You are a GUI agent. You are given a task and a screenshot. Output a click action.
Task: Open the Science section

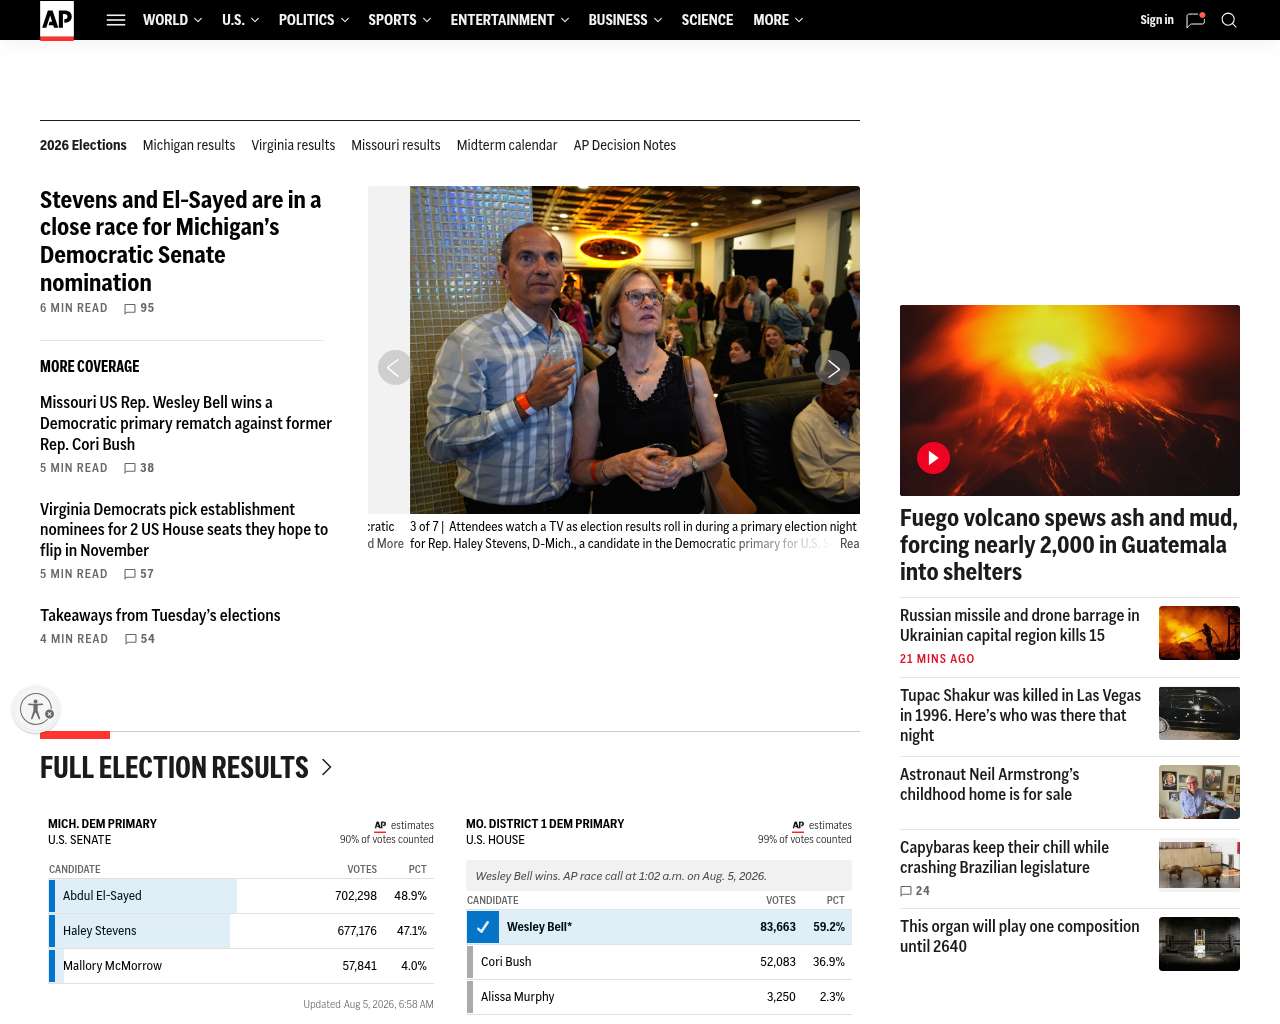pos(707,20)
